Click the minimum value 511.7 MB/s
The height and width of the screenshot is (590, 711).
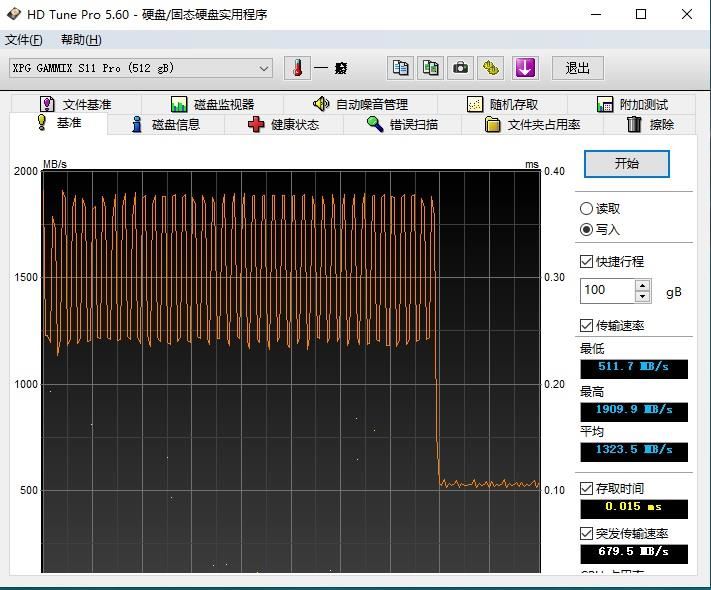point(634,369)
